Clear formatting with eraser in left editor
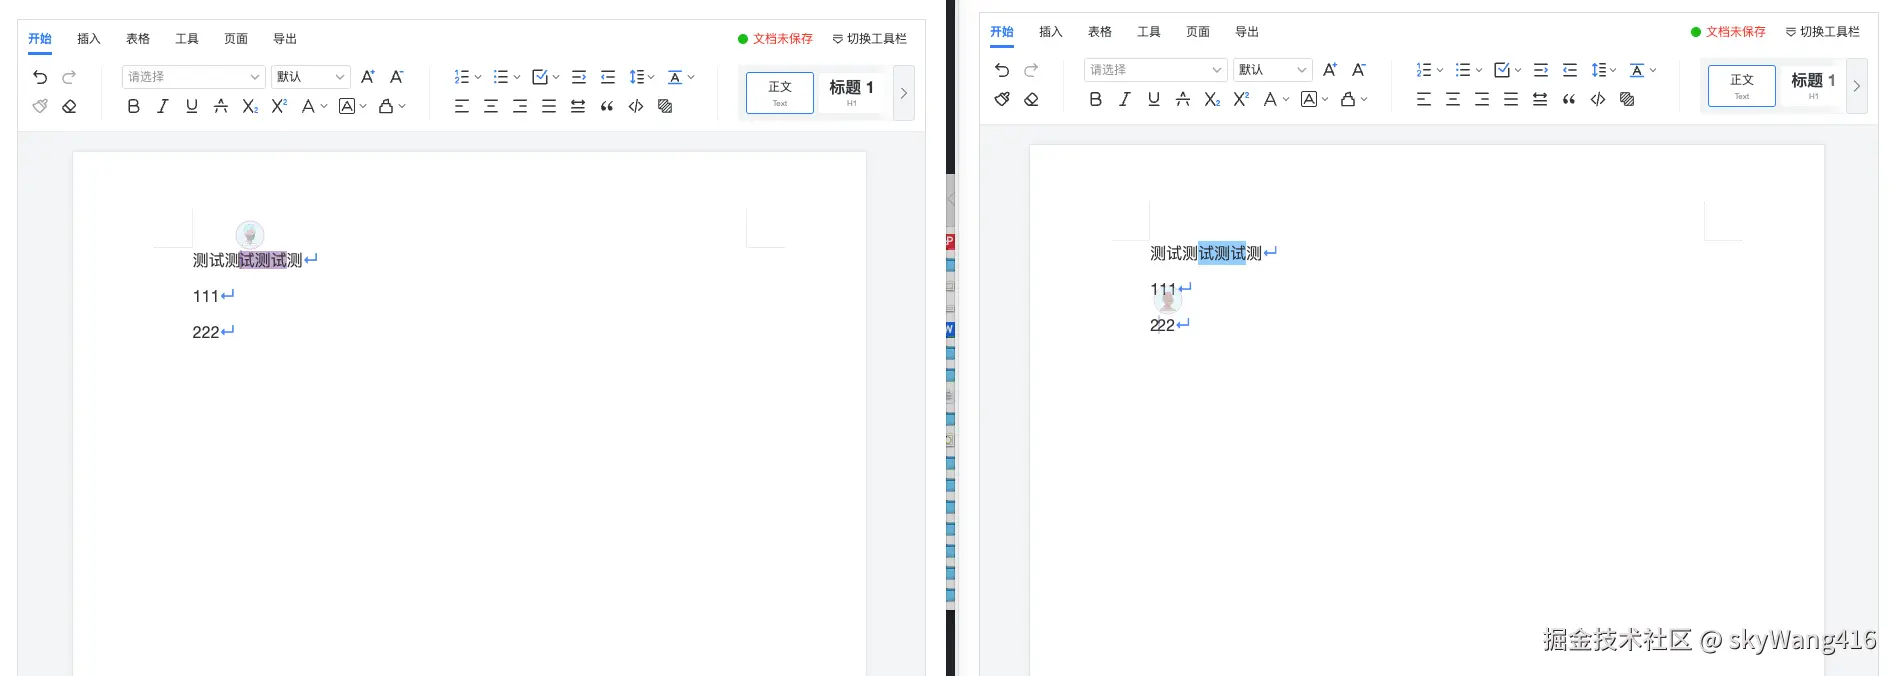1897x676 pixels. (x=69, y=106)
